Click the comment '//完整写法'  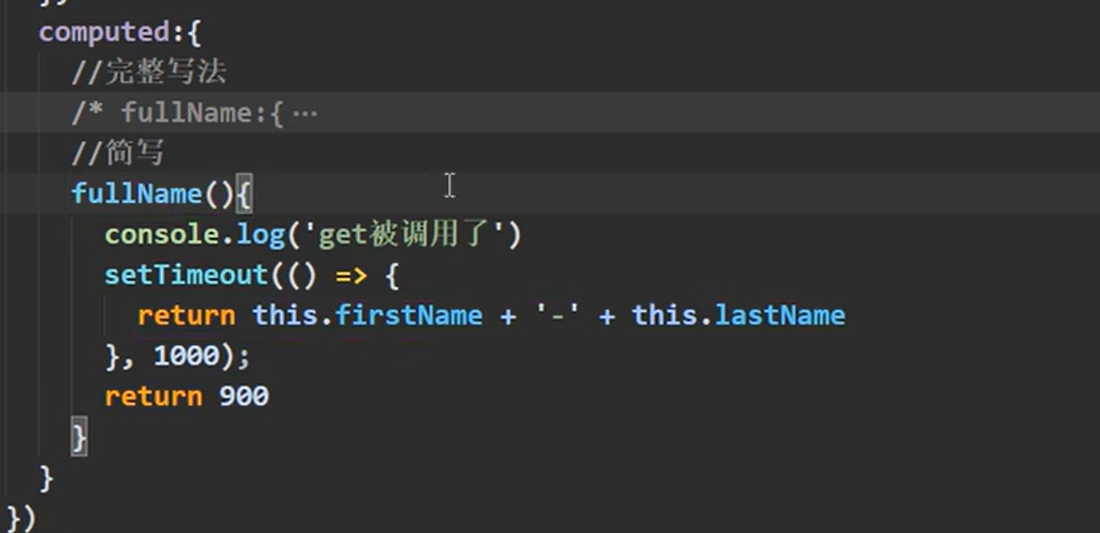tap(149, 72)
